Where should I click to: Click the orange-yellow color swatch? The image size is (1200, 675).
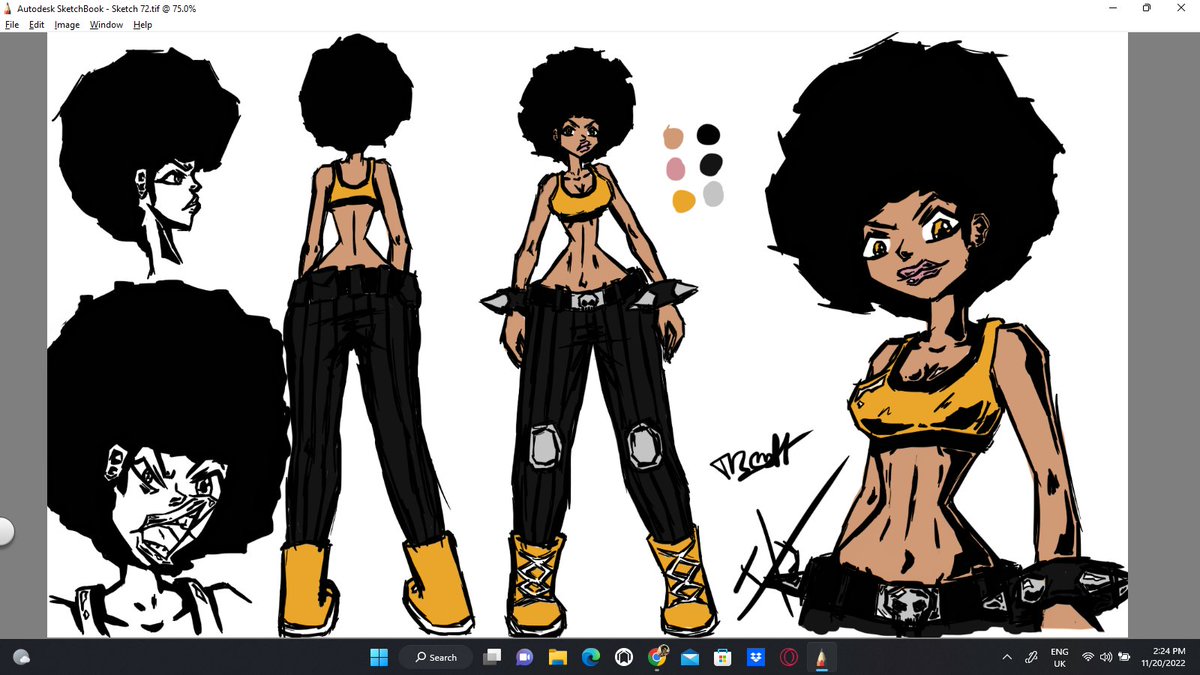click(684, 201)
